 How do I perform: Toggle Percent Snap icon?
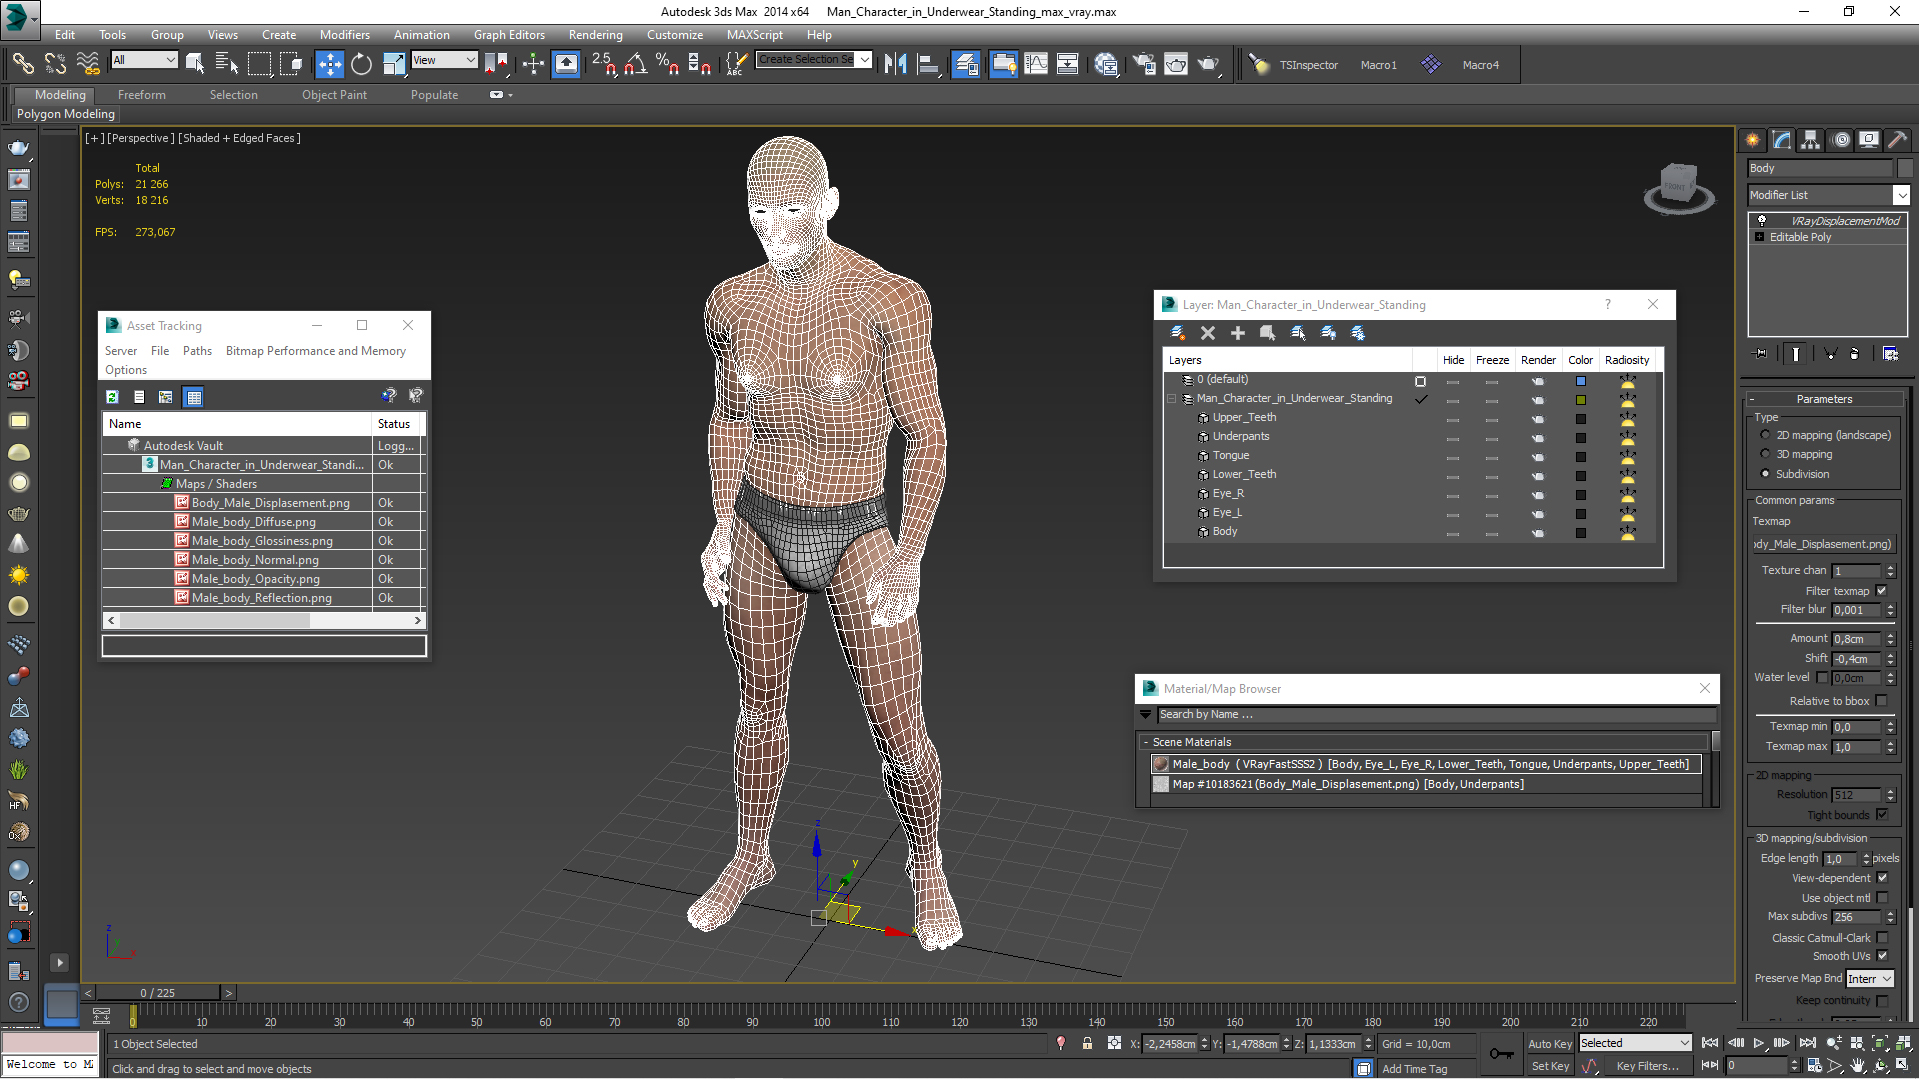point(667,64)
